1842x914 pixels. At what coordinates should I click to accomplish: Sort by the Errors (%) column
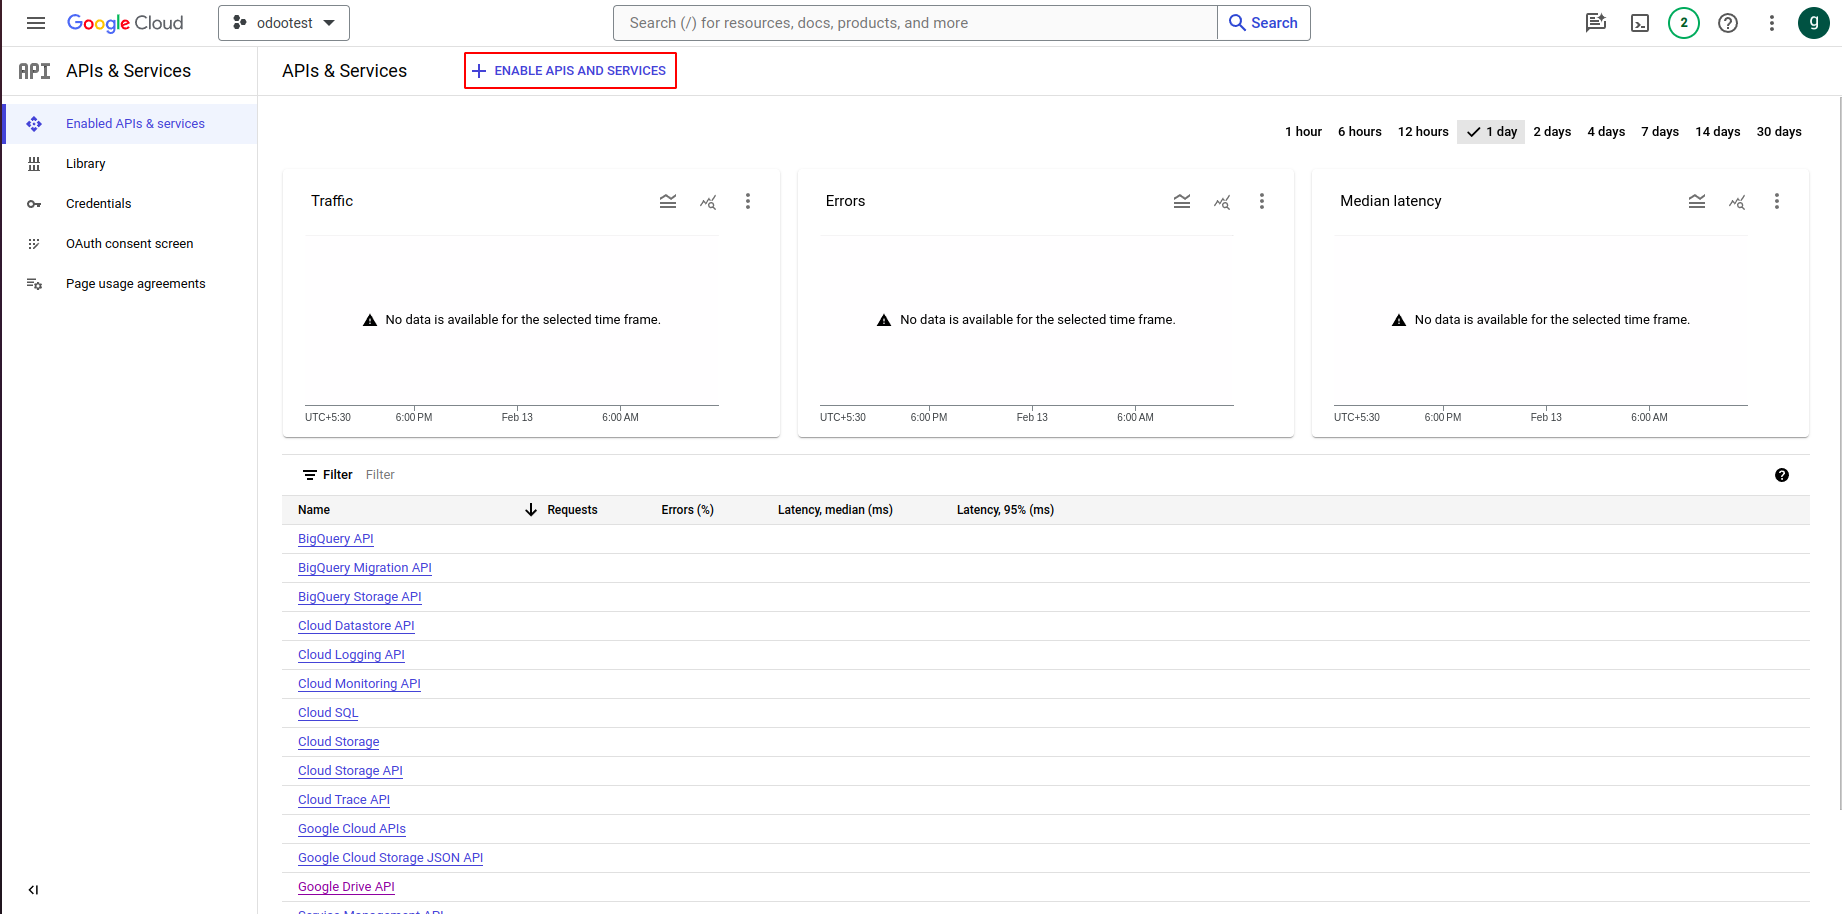coord(687,510)
